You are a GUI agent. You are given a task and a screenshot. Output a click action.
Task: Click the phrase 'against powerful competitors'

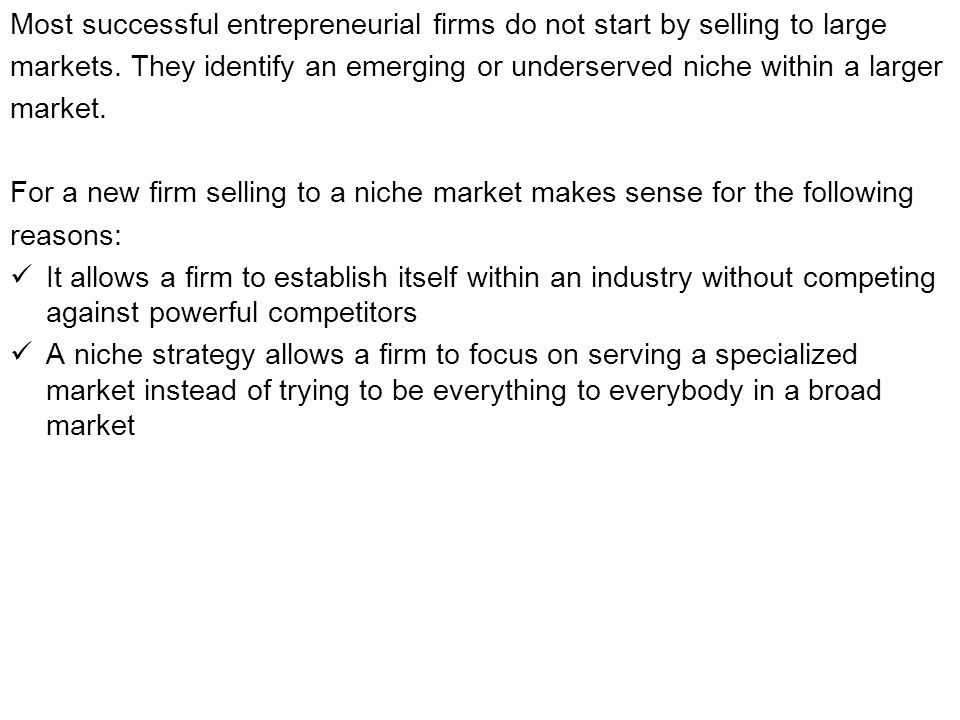(231, 314)
